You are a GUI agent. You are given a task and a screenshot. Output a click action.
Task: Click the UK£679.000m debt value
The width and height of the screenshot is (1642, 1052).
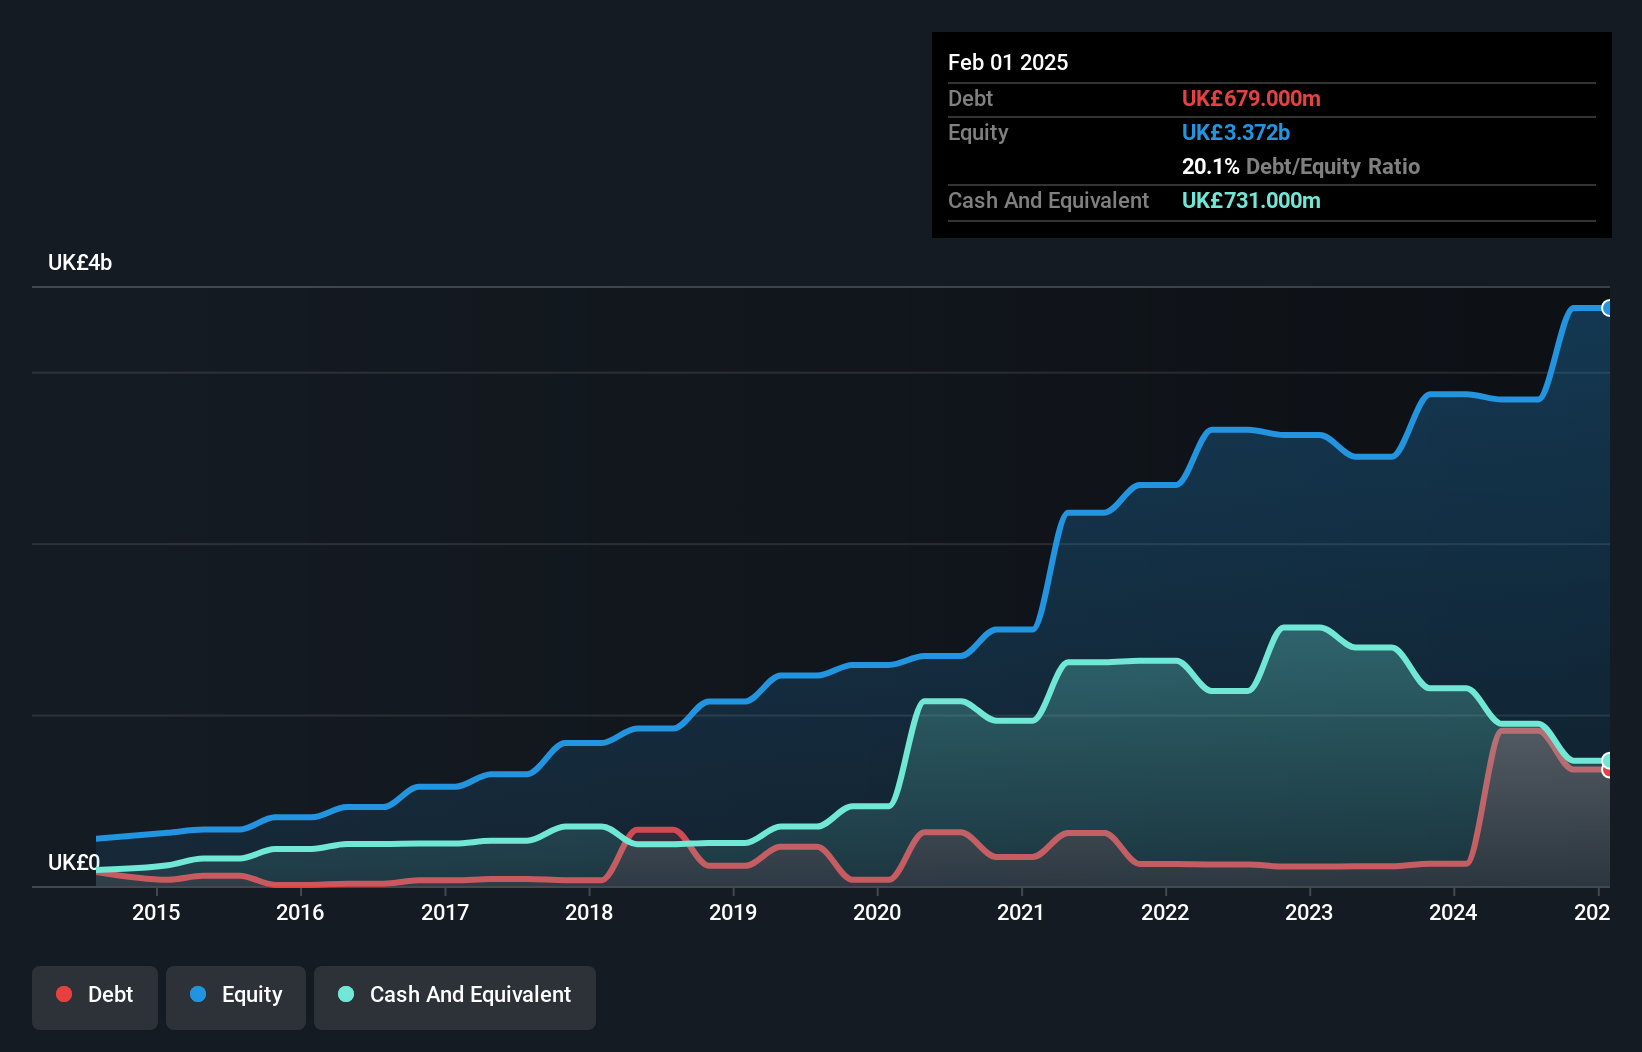point(1251,98)
